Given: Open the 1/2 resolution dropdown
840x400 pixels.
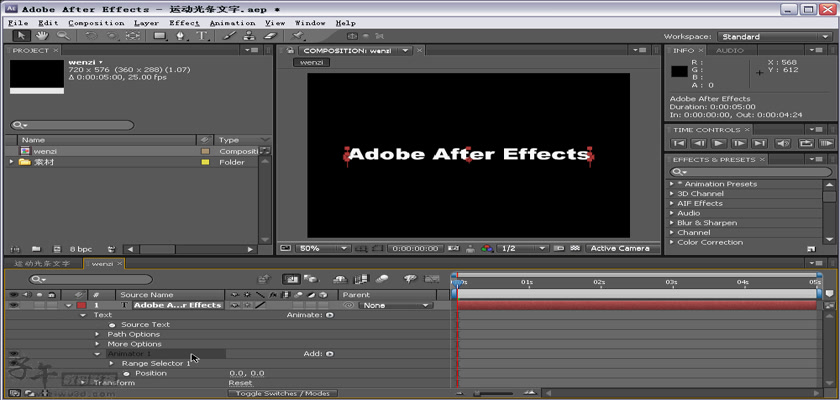Looking at the screenshot, I should pyautogui.click(x=522, y=248).
